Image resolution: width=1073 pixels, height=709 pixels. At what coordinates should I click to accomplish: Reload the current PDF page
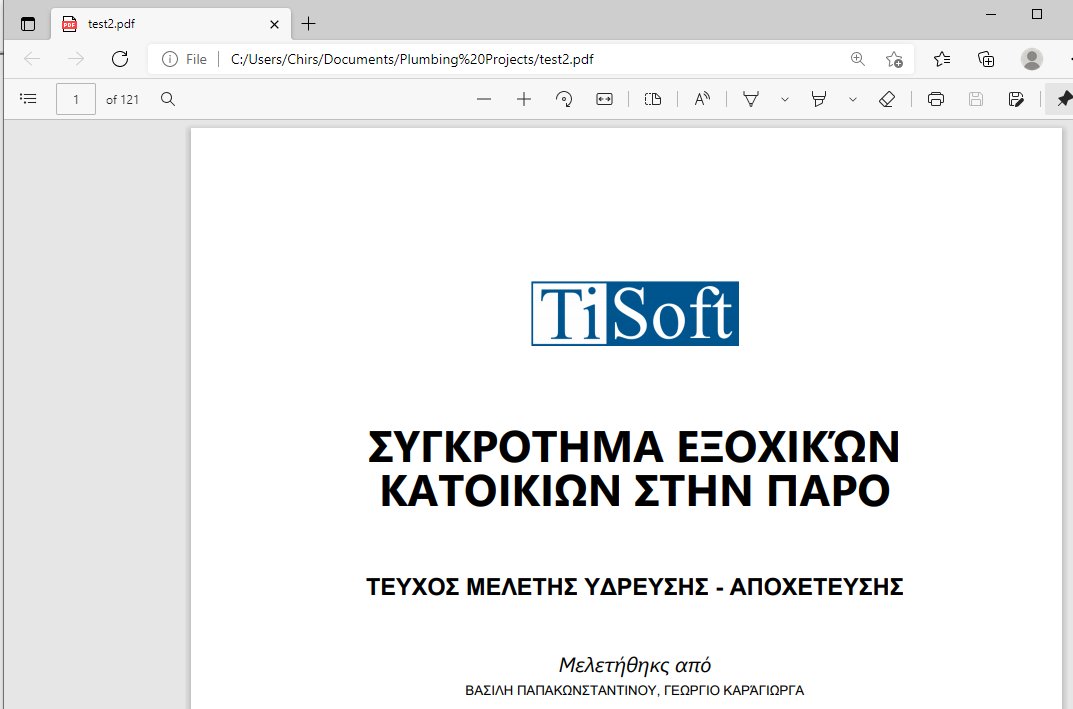pos(120,59)
